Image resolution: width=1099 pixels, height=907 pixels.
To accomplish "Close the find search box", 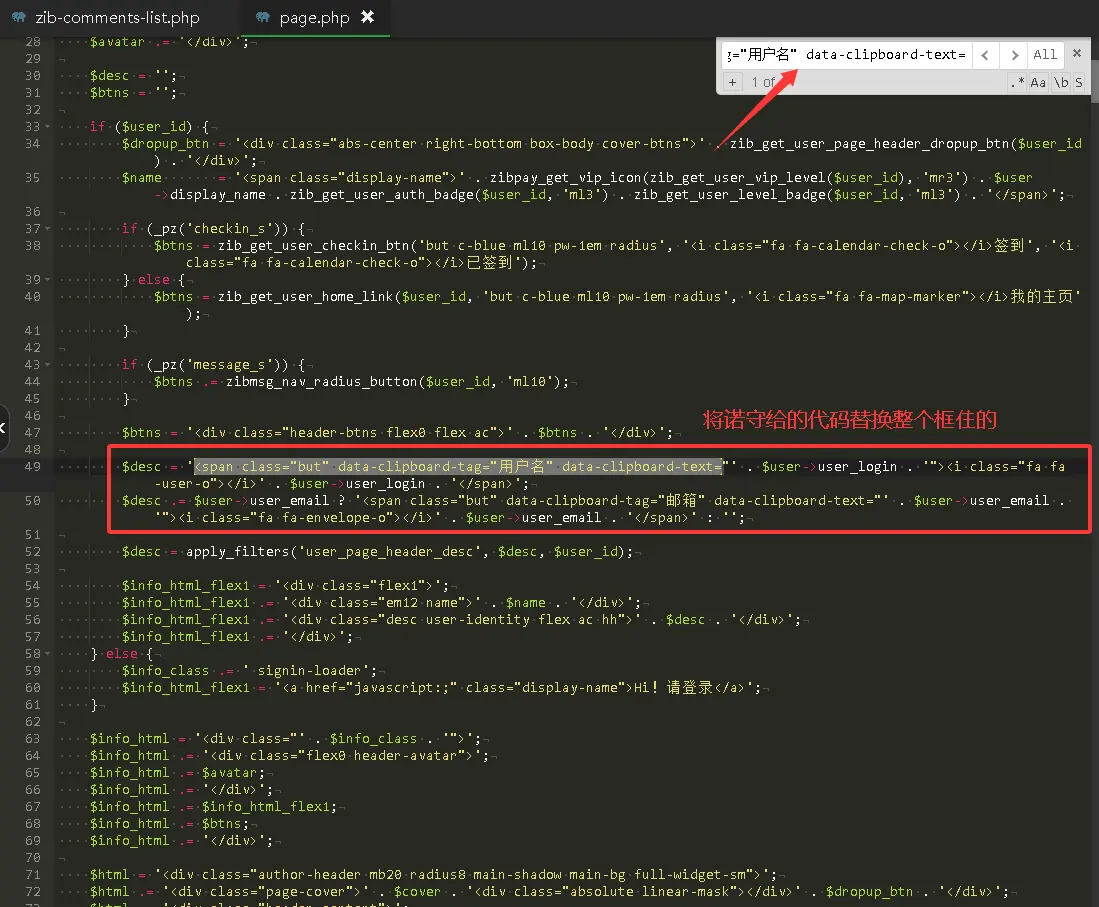I will pyautogui.click(x=1077, y=53).
